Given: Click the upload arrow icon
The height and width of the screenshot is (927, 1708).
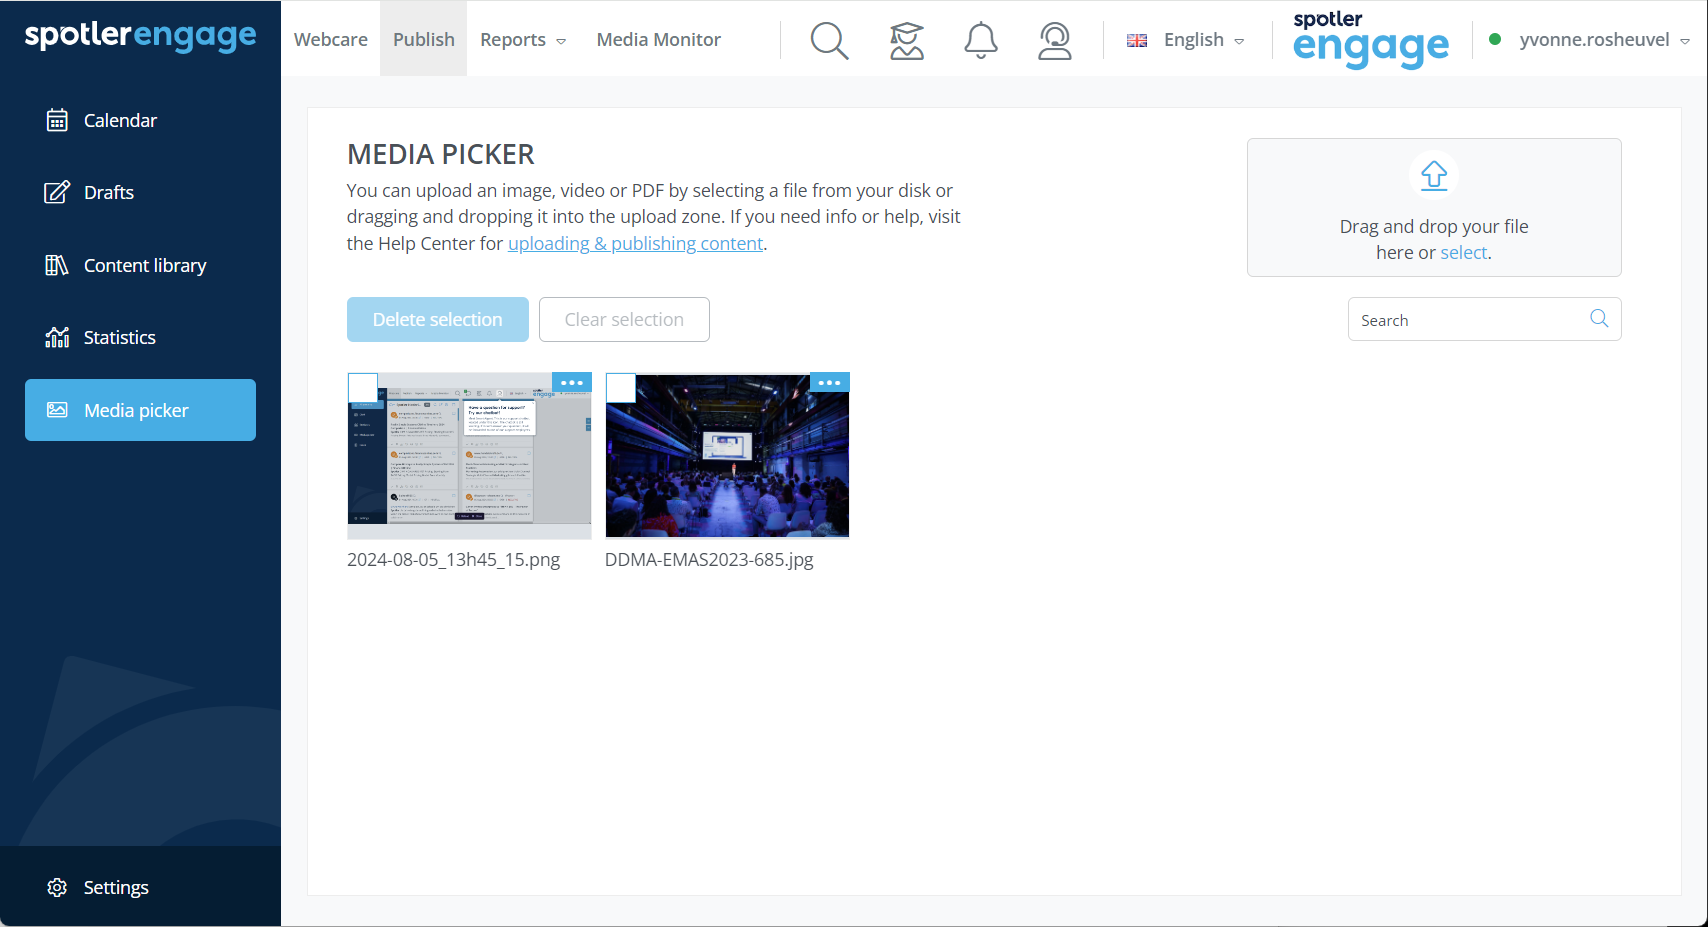Looking at the screenshot, I should 1434,175.
